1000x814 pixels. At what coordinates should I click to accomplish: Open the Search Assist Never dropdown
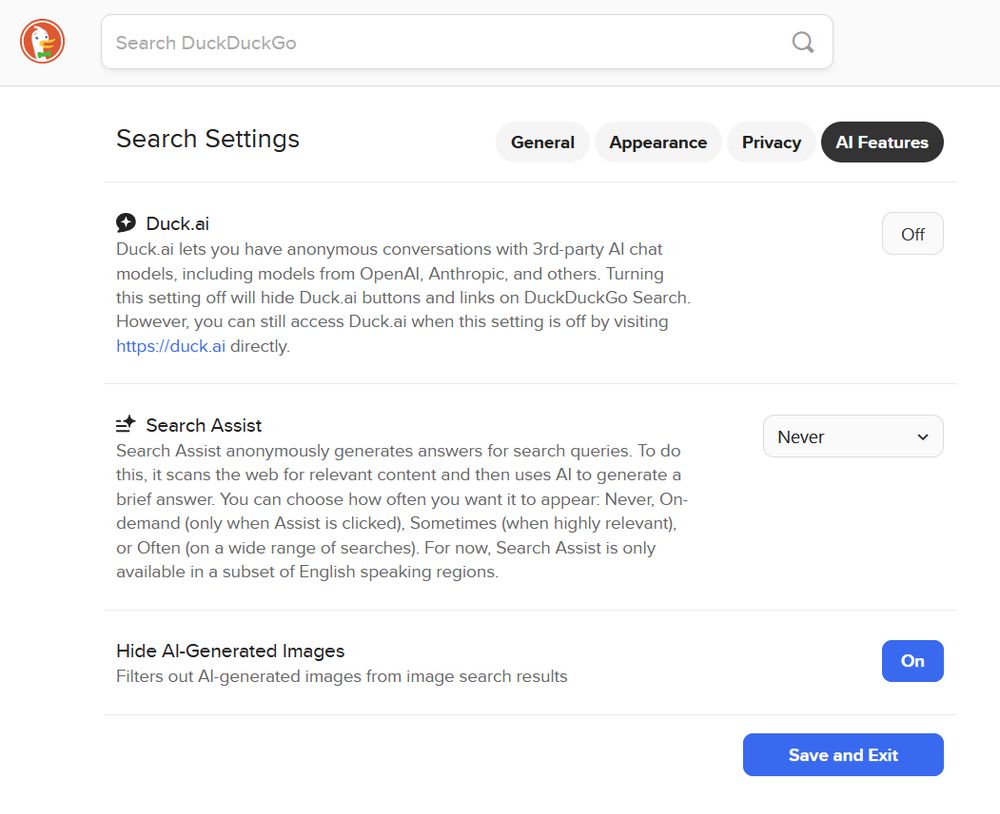[853, 436]
